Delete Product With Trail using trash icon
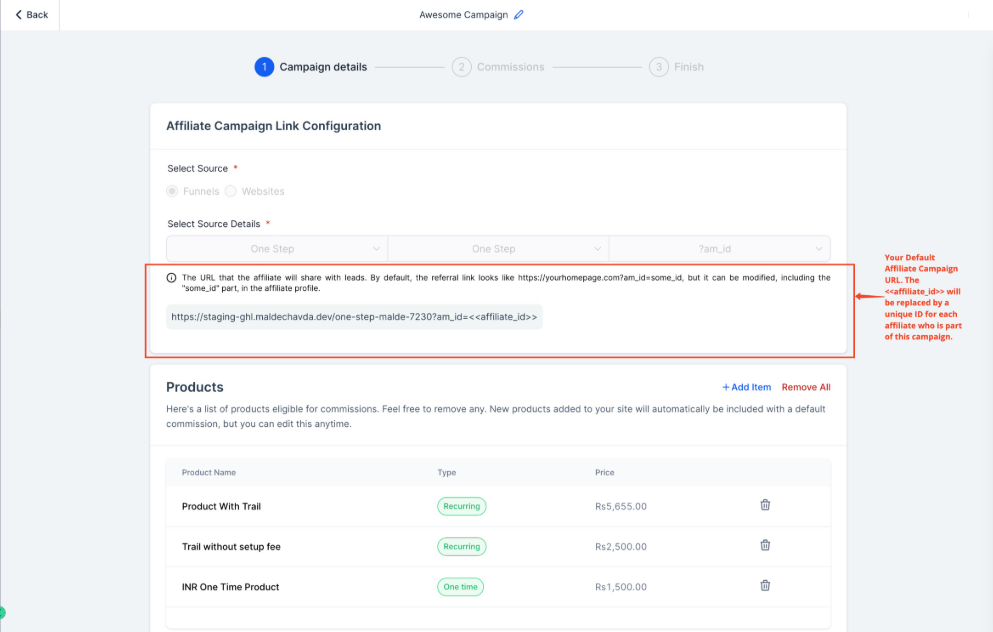The height and width of the screenshot is (632, 993). tap(765, 505)
